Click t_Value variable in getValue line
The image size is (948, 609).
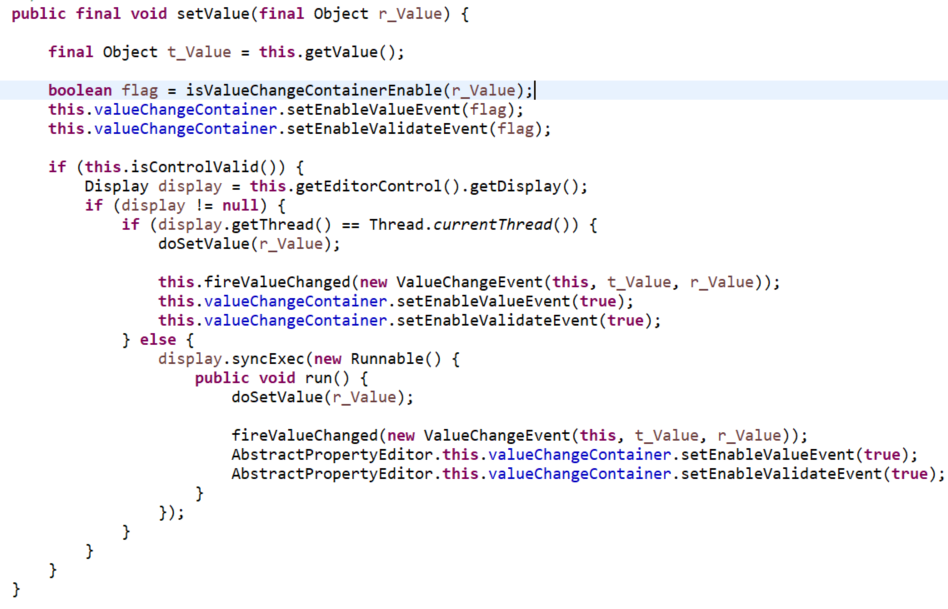[x=199, y=52]
